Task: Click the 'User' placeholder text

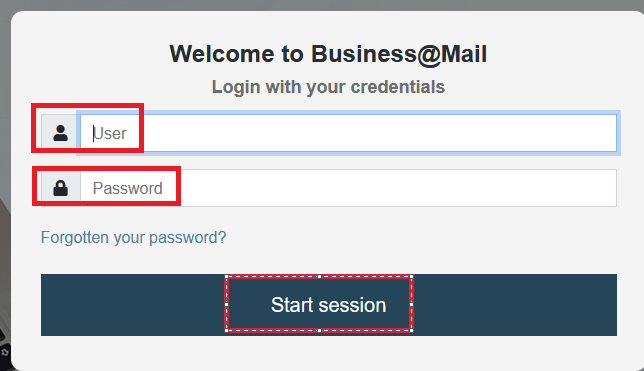Action: 110,134
